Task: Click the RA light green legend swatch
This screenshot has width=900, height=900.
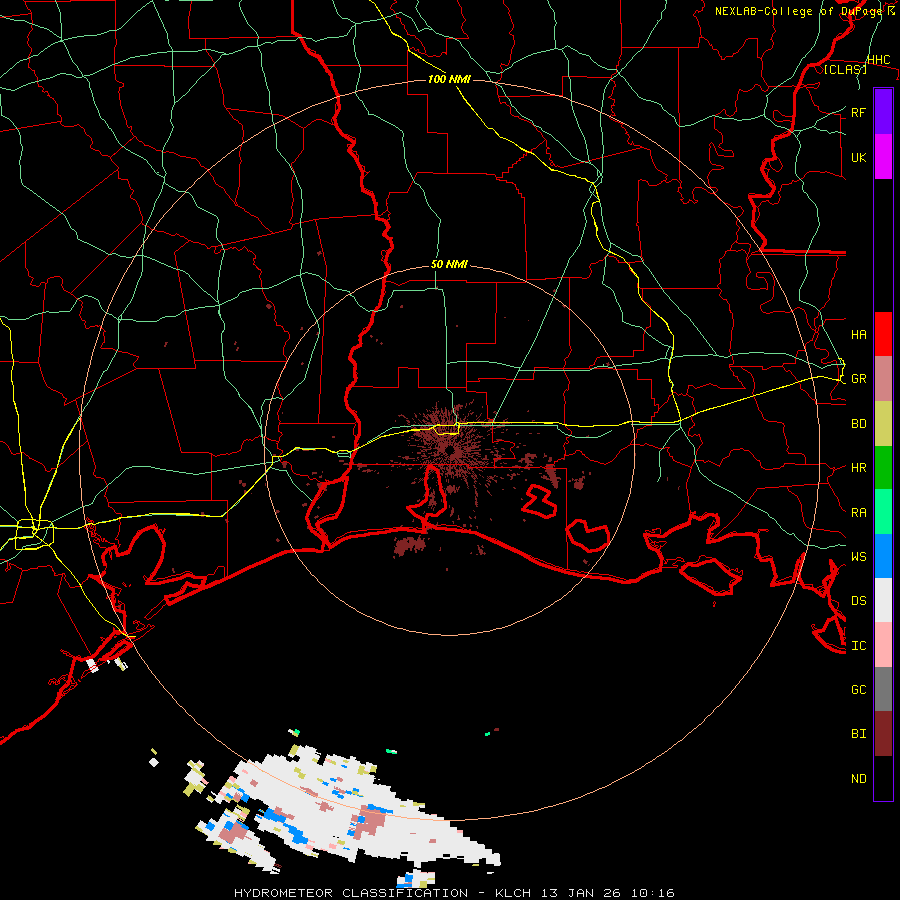Action: tap(883, 512)
